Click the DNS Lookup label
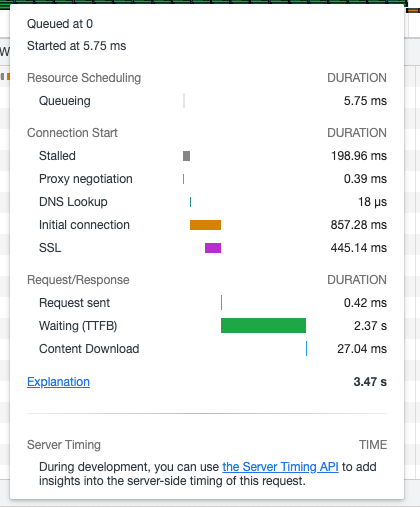Image resolution: width=420 pixels, height=507 pixels. 73,202
